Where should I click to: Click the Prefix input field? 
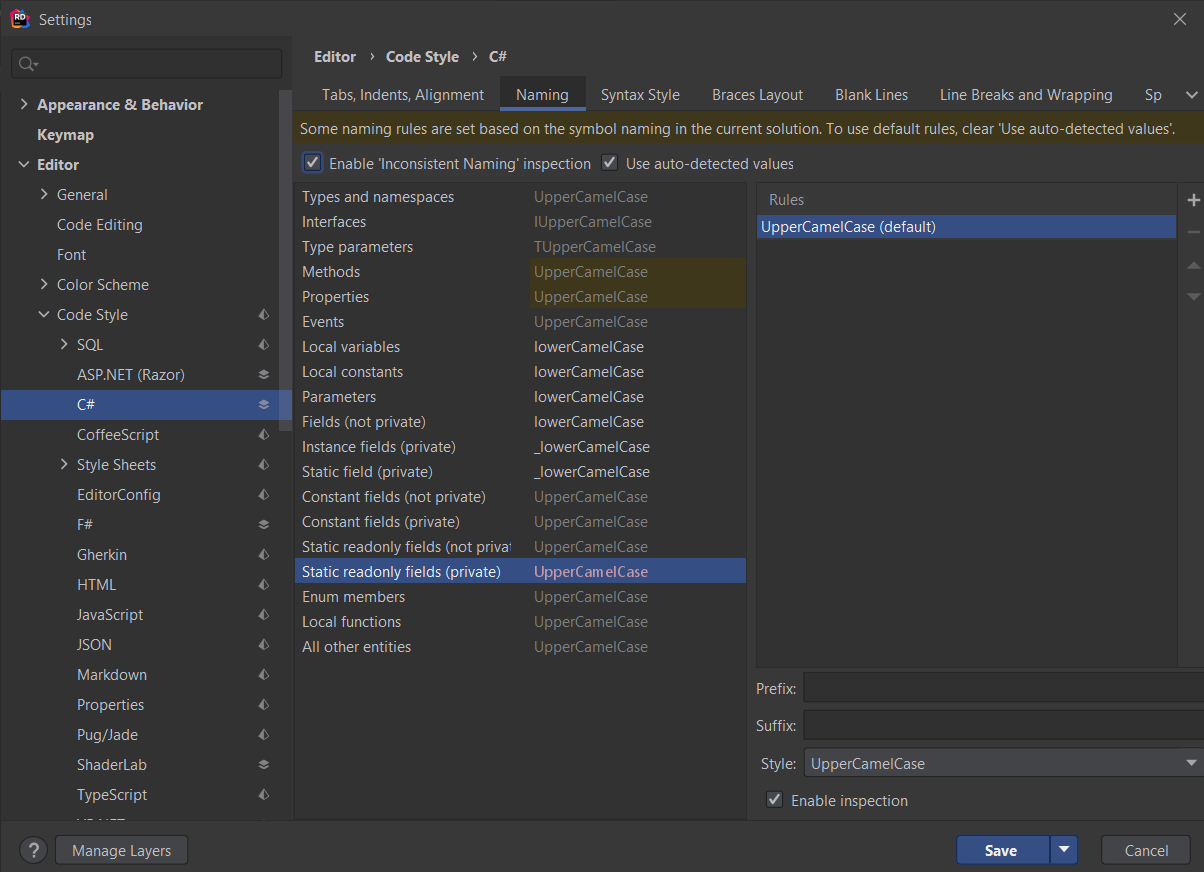[x=1003, y=688]
